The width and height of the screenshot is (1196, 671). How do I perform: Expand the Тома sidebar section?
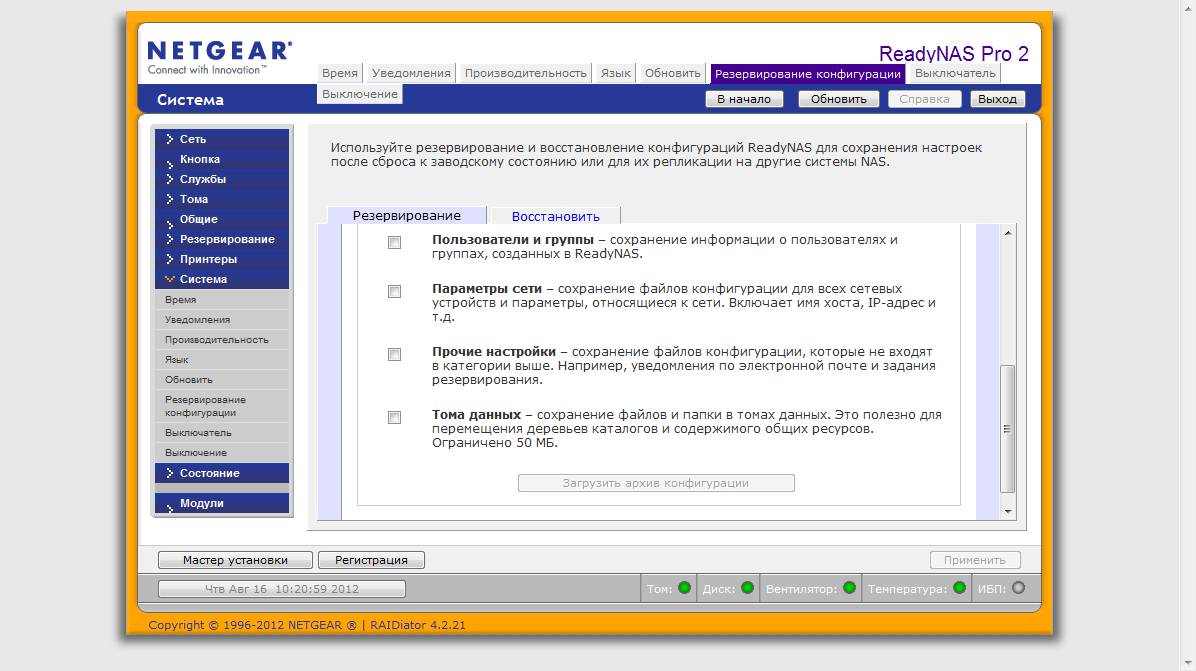(222, 199)
